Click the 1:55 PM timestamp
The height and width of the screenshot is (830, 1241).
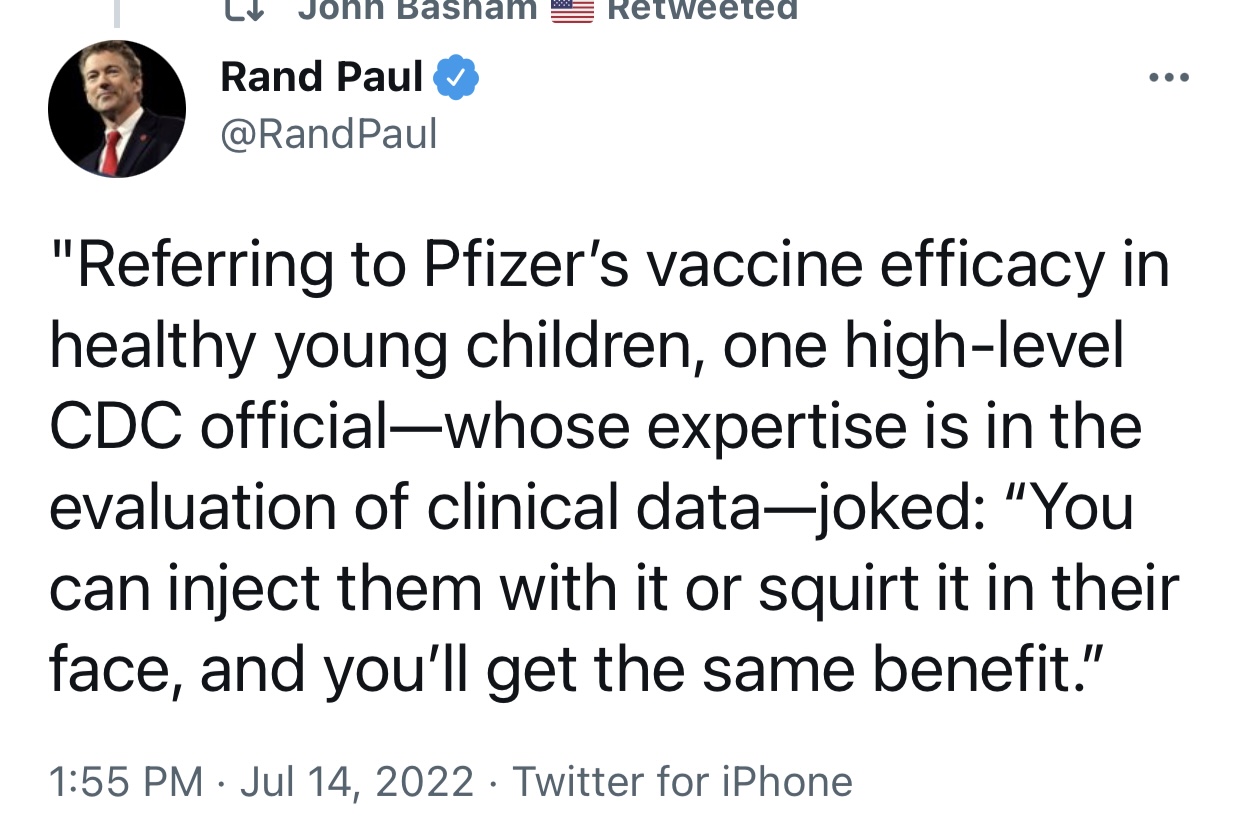126,781
